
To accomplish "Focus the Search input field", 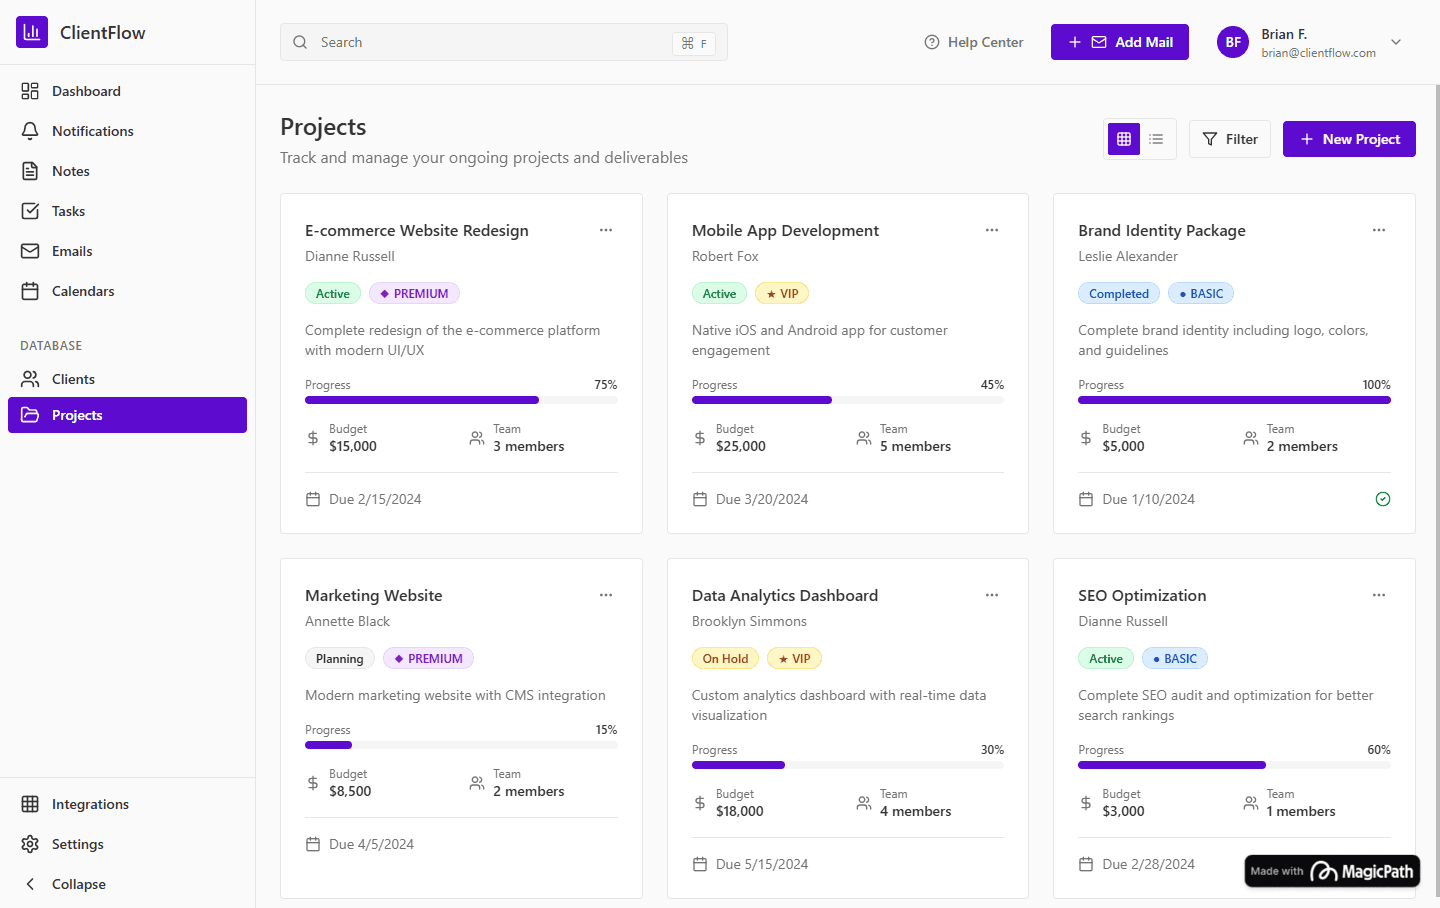I will [x=490, y=42].
